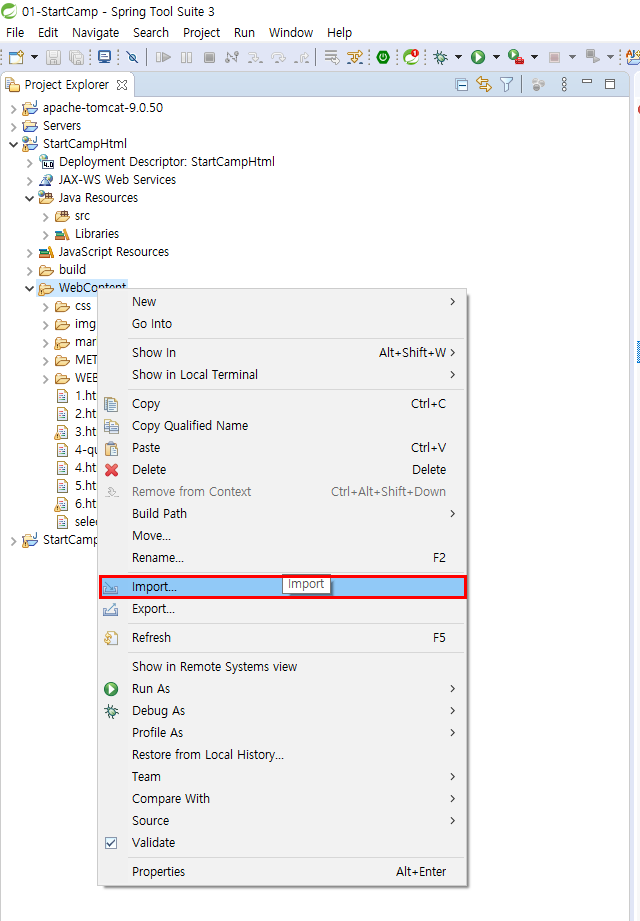Click the Spring relaunch icon with red badge
This screenshot has width=640, height=921.
tap(411, 57)
